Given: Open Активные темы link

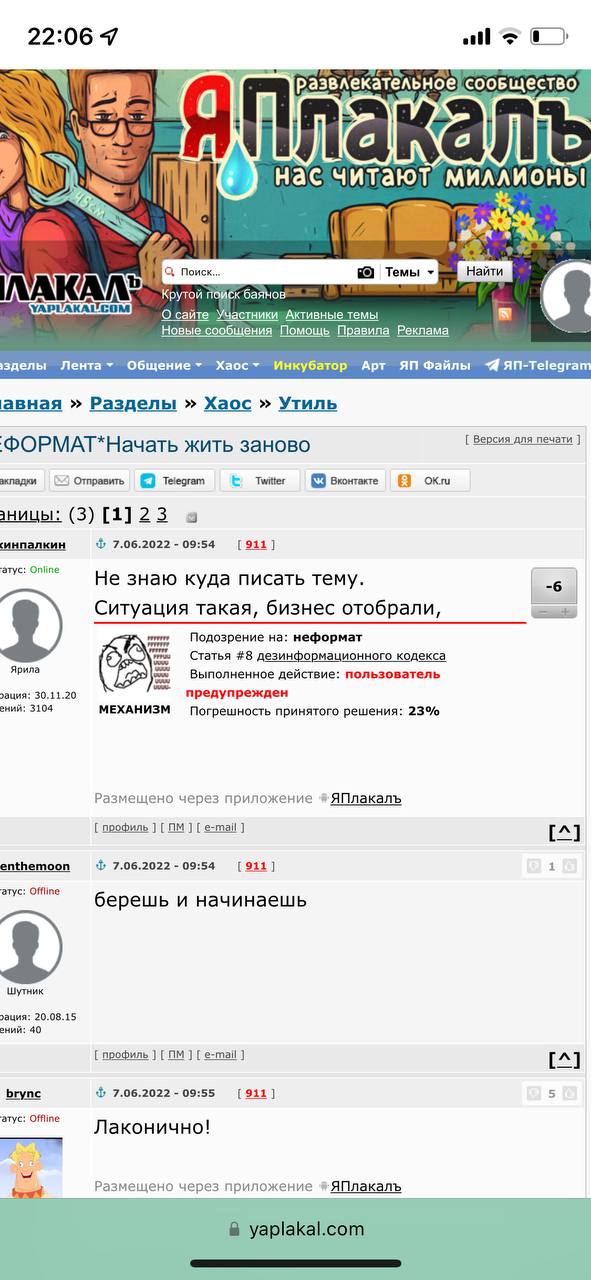Looking at the screenshot, I should click(332, 314).
